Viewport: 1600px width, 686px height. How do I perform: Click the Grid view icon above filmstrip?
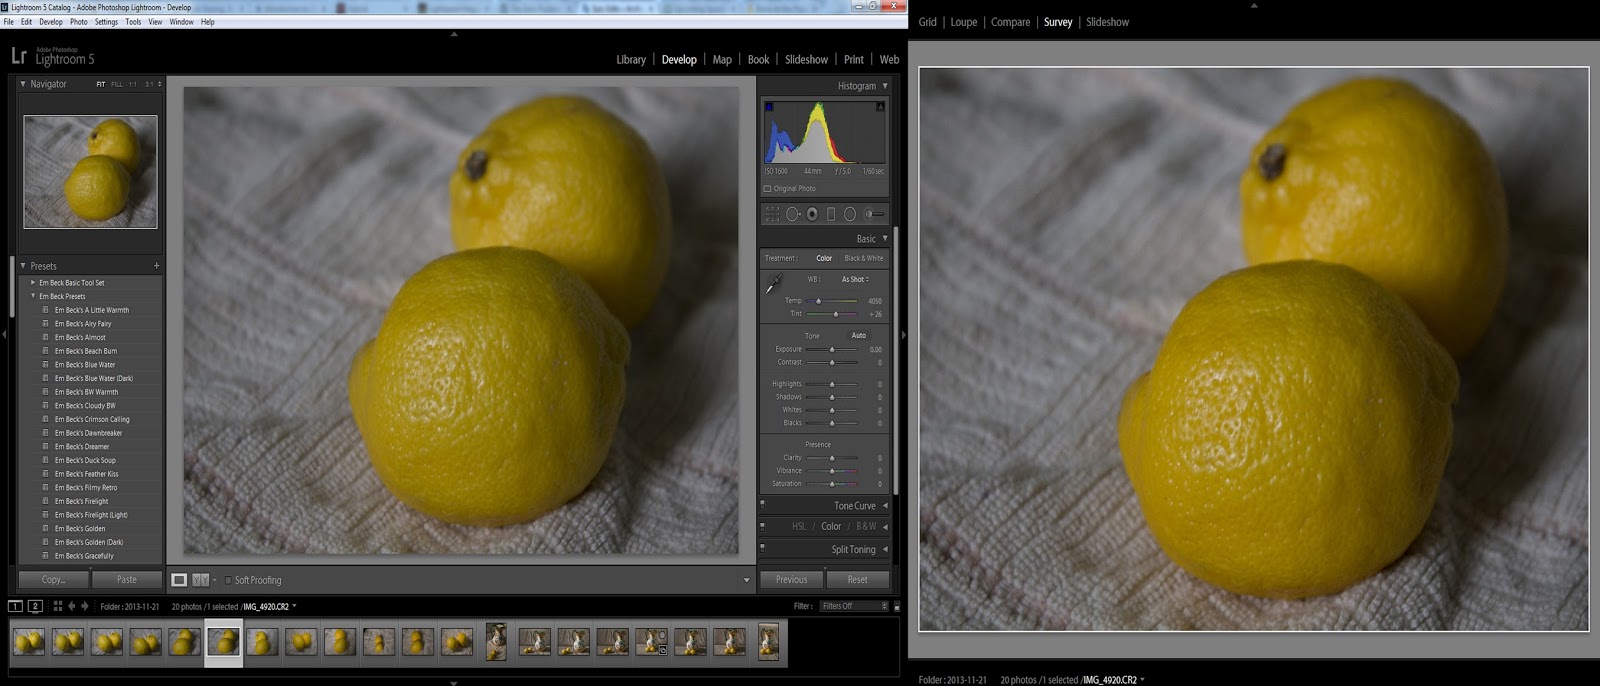click(x=57, y=606)
